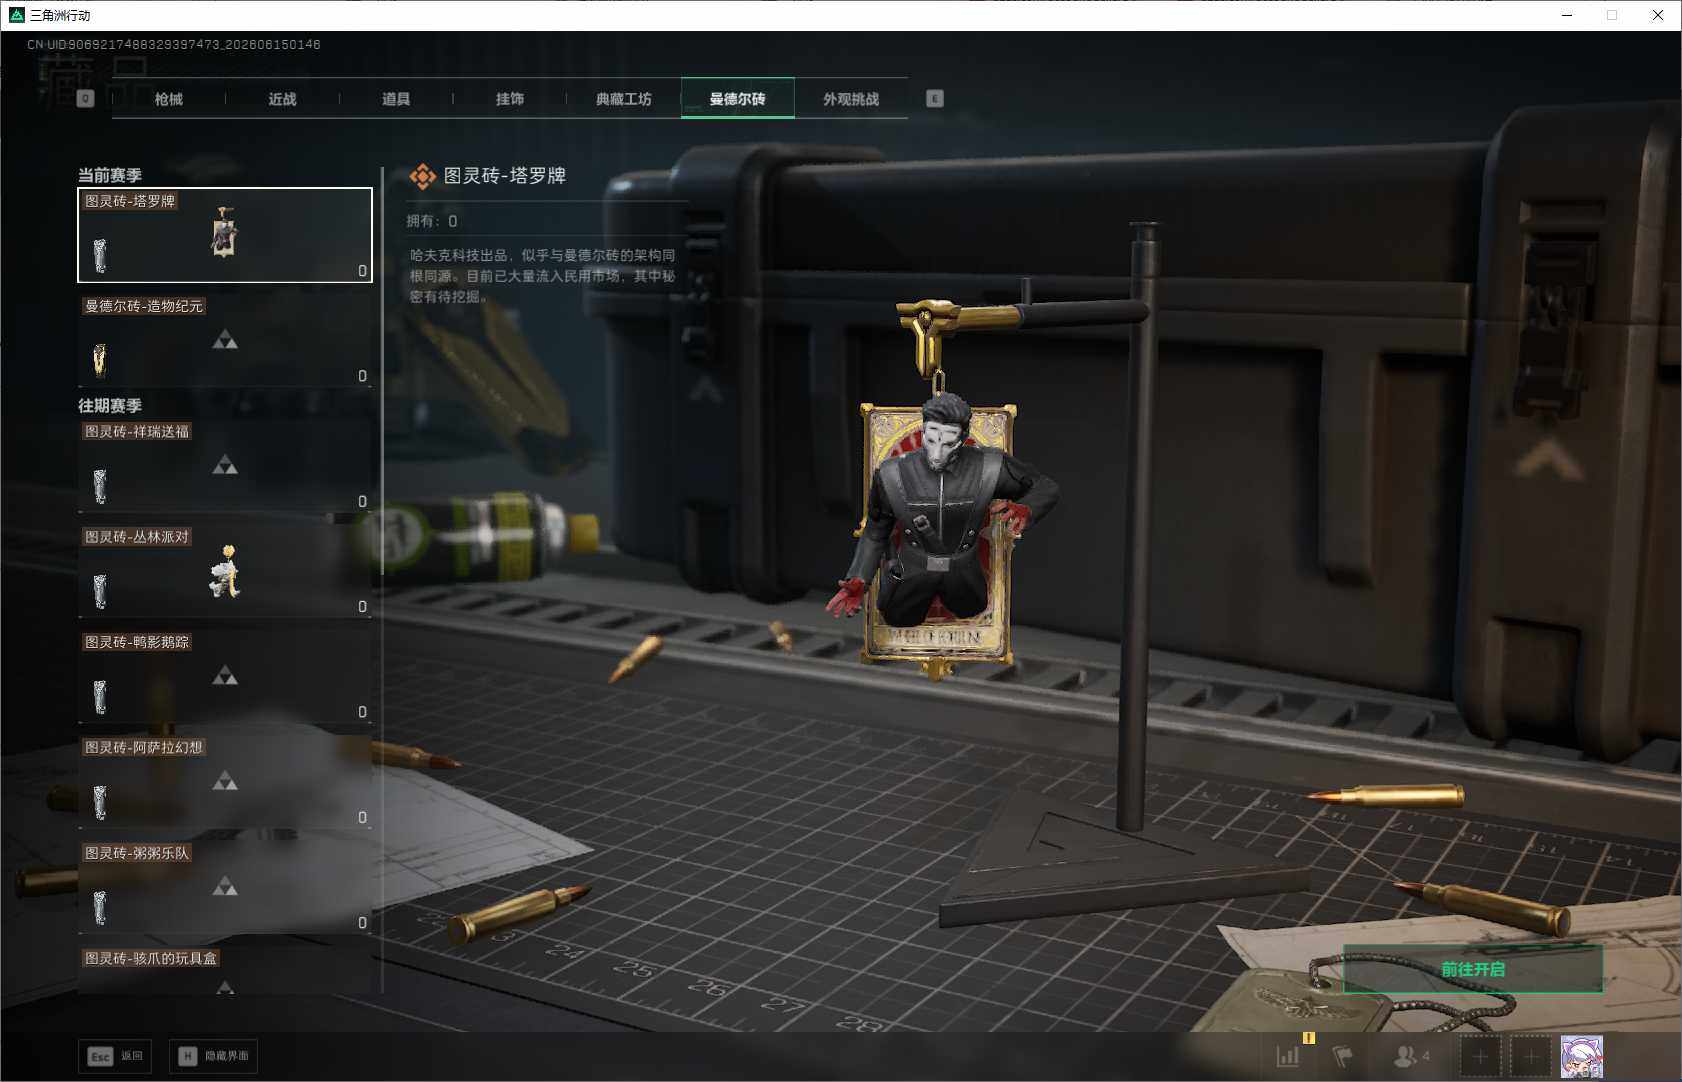
Task: Open the statistics bar-chart icon
Action: pos(1288,1056)
